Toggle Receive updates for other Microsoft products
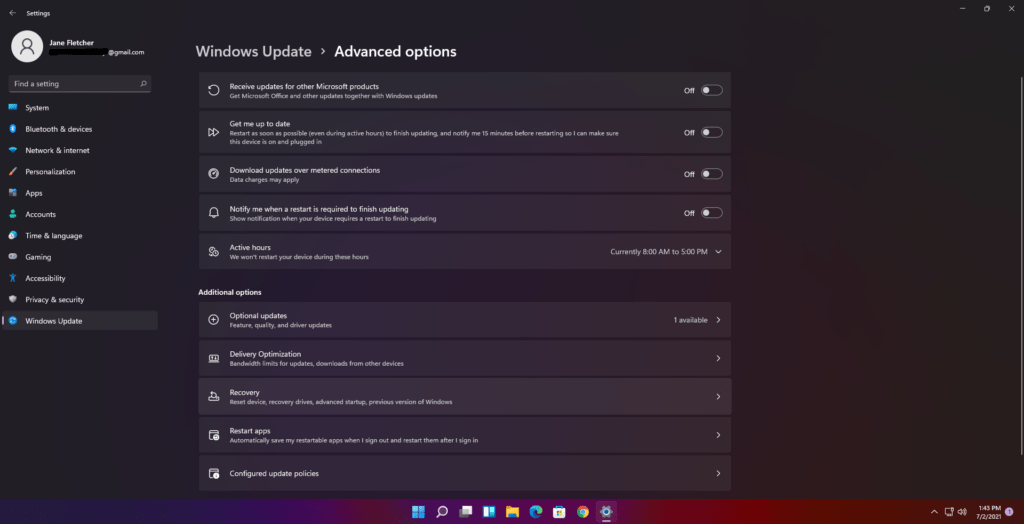1024x524 pixels. 712,90
